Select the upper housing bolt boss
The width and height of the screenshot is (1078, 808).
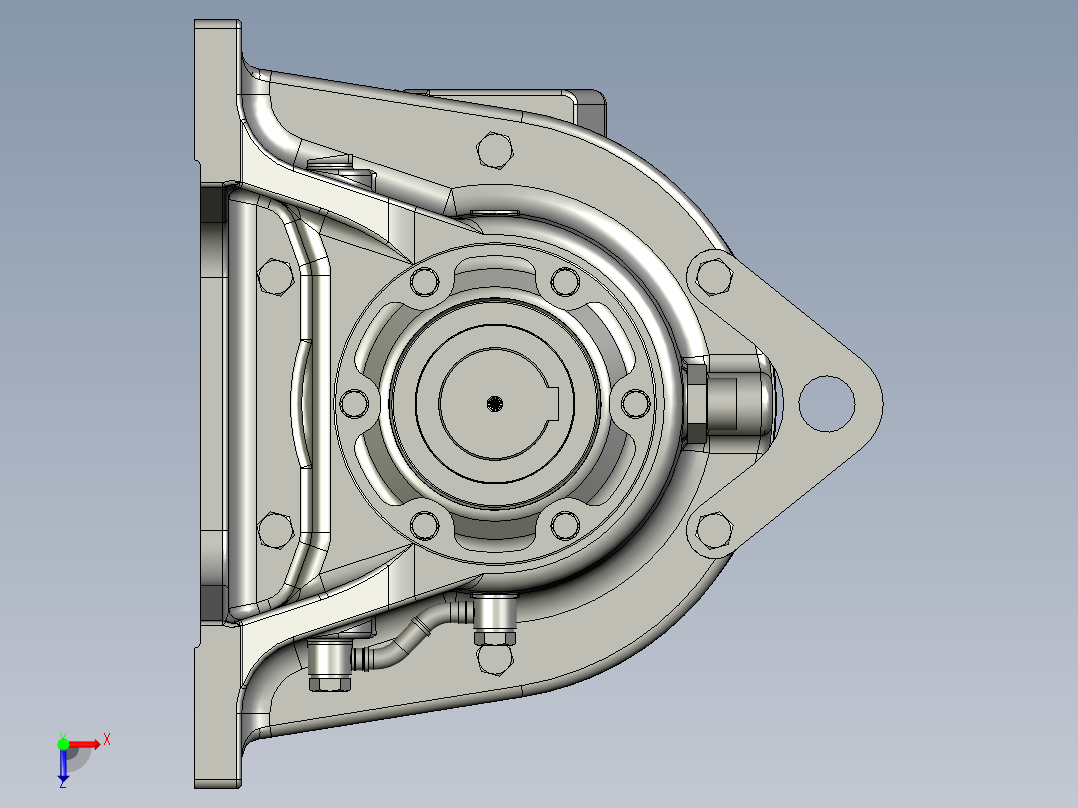coord(493,150)
